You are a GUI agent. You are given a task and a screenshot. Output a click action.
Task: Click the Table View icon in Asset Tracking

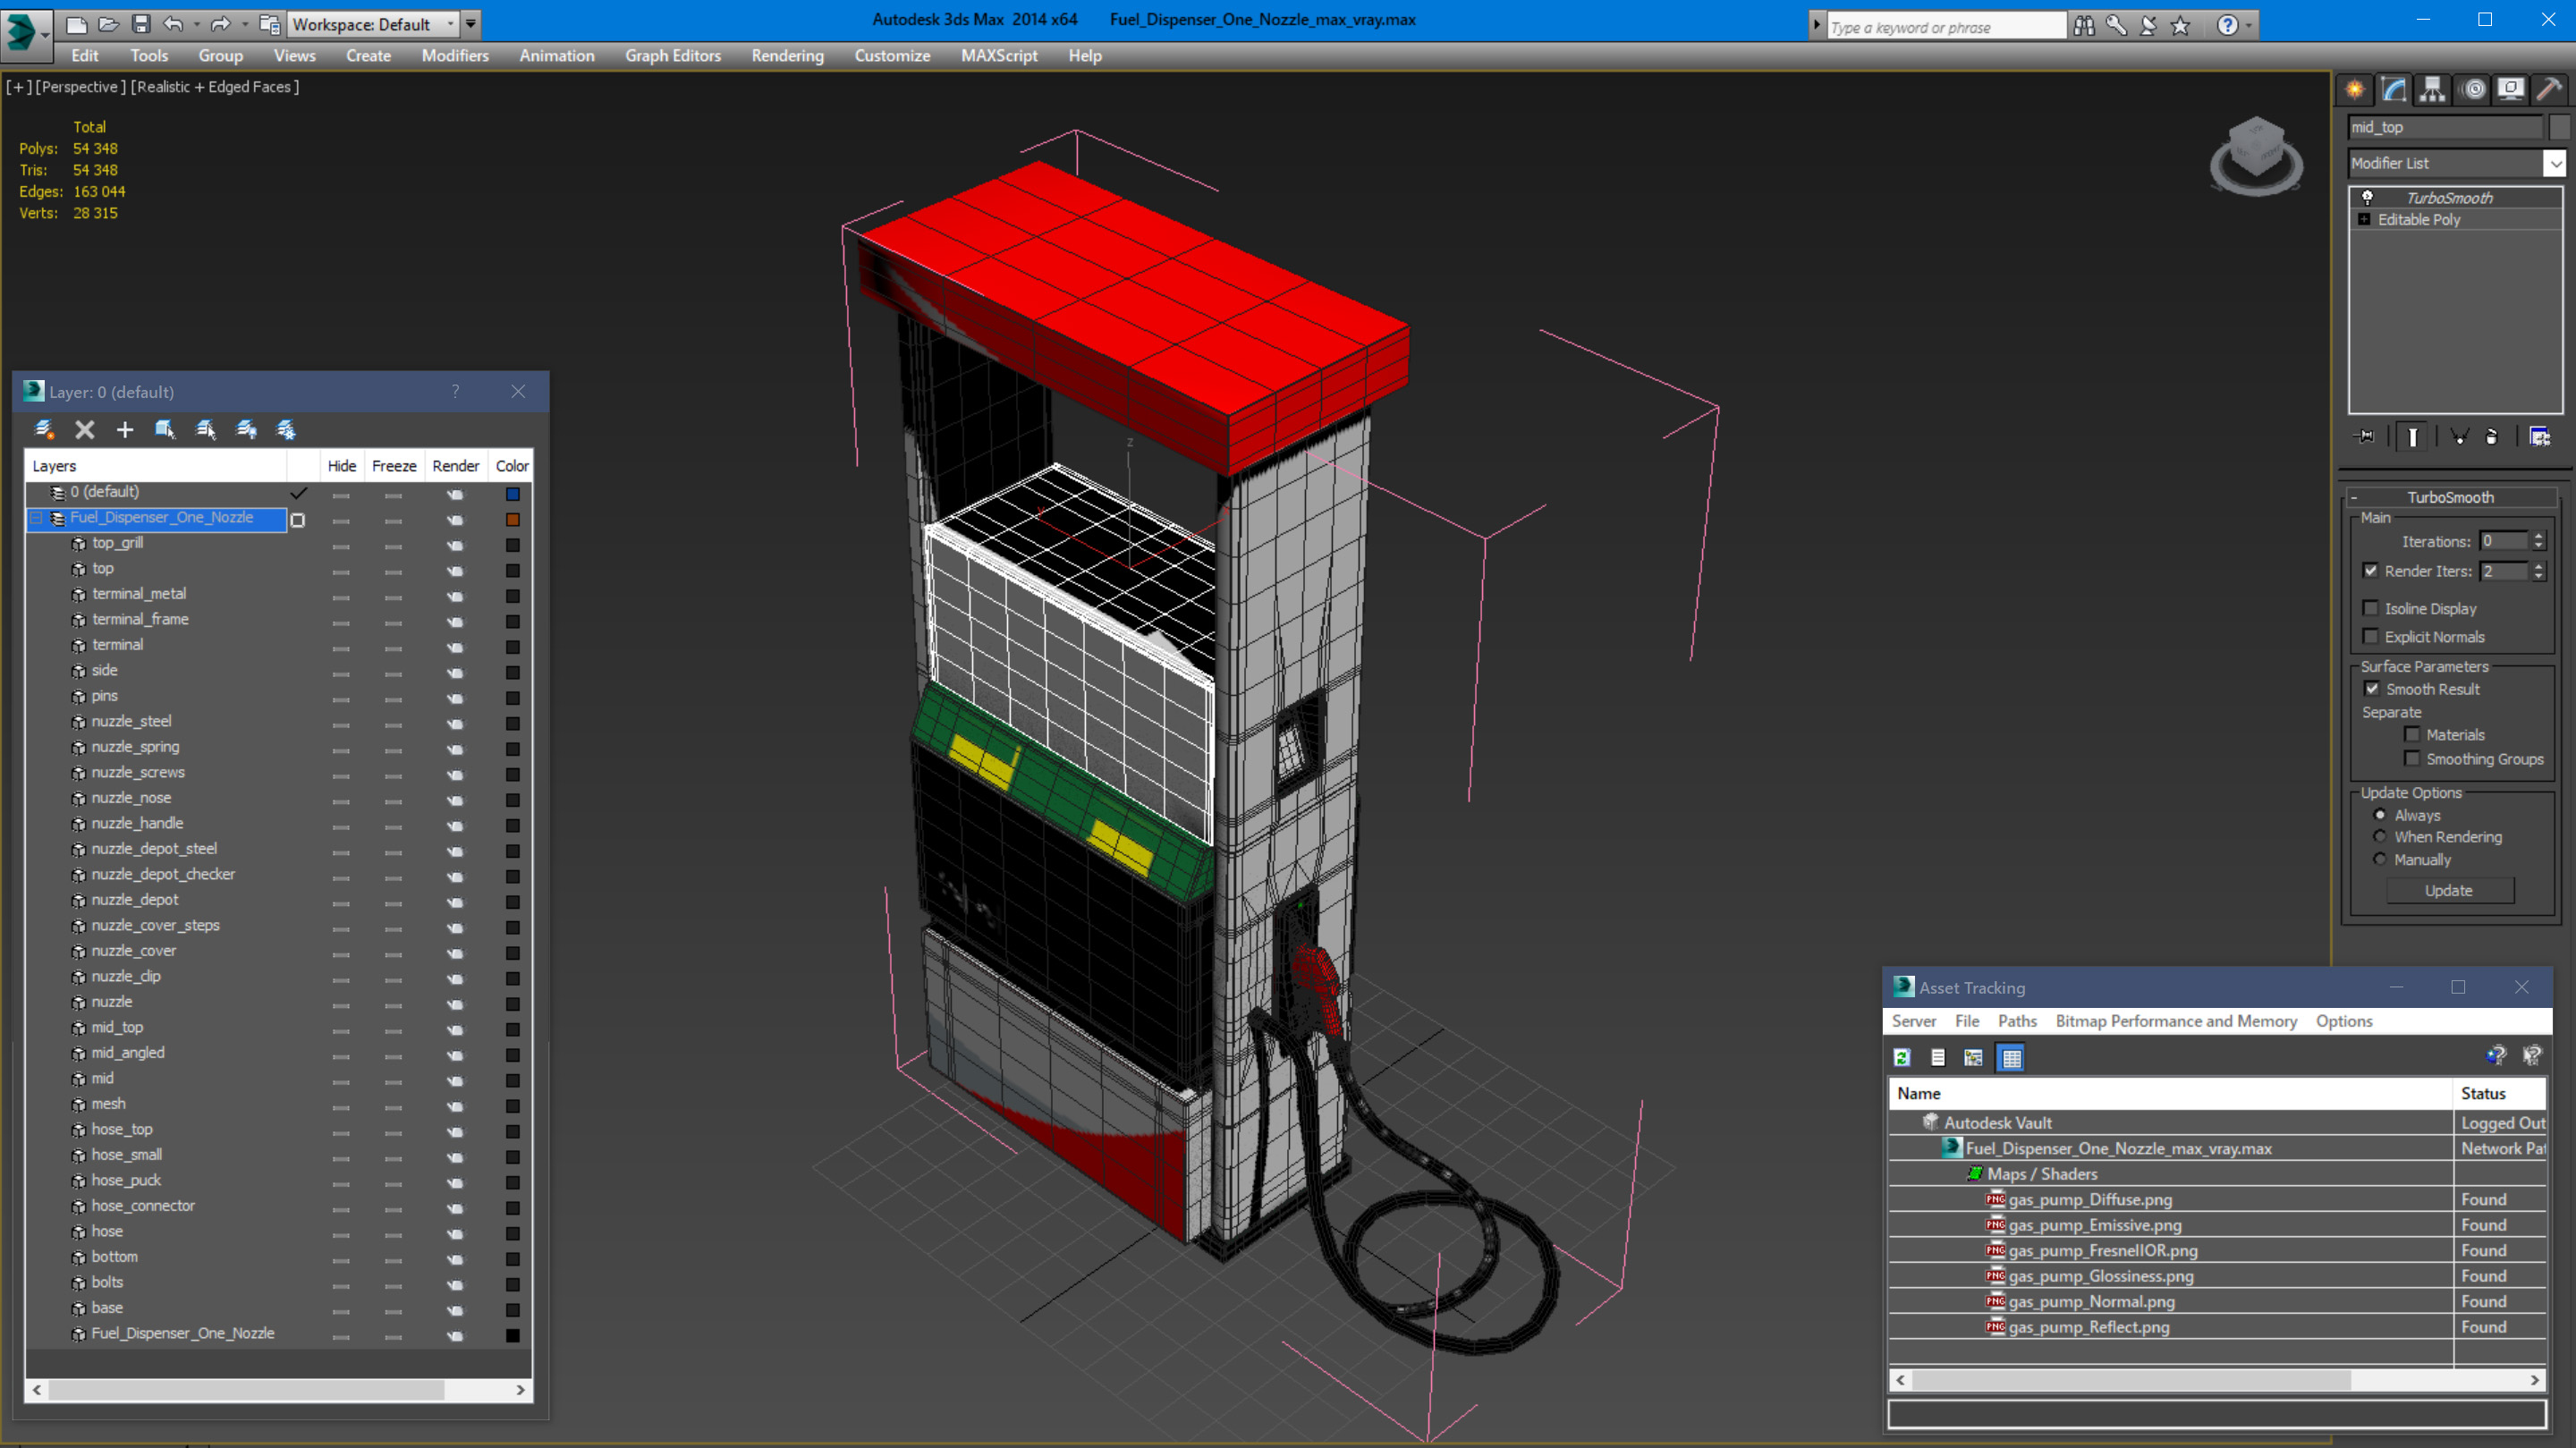[x=2011, y=1057]
